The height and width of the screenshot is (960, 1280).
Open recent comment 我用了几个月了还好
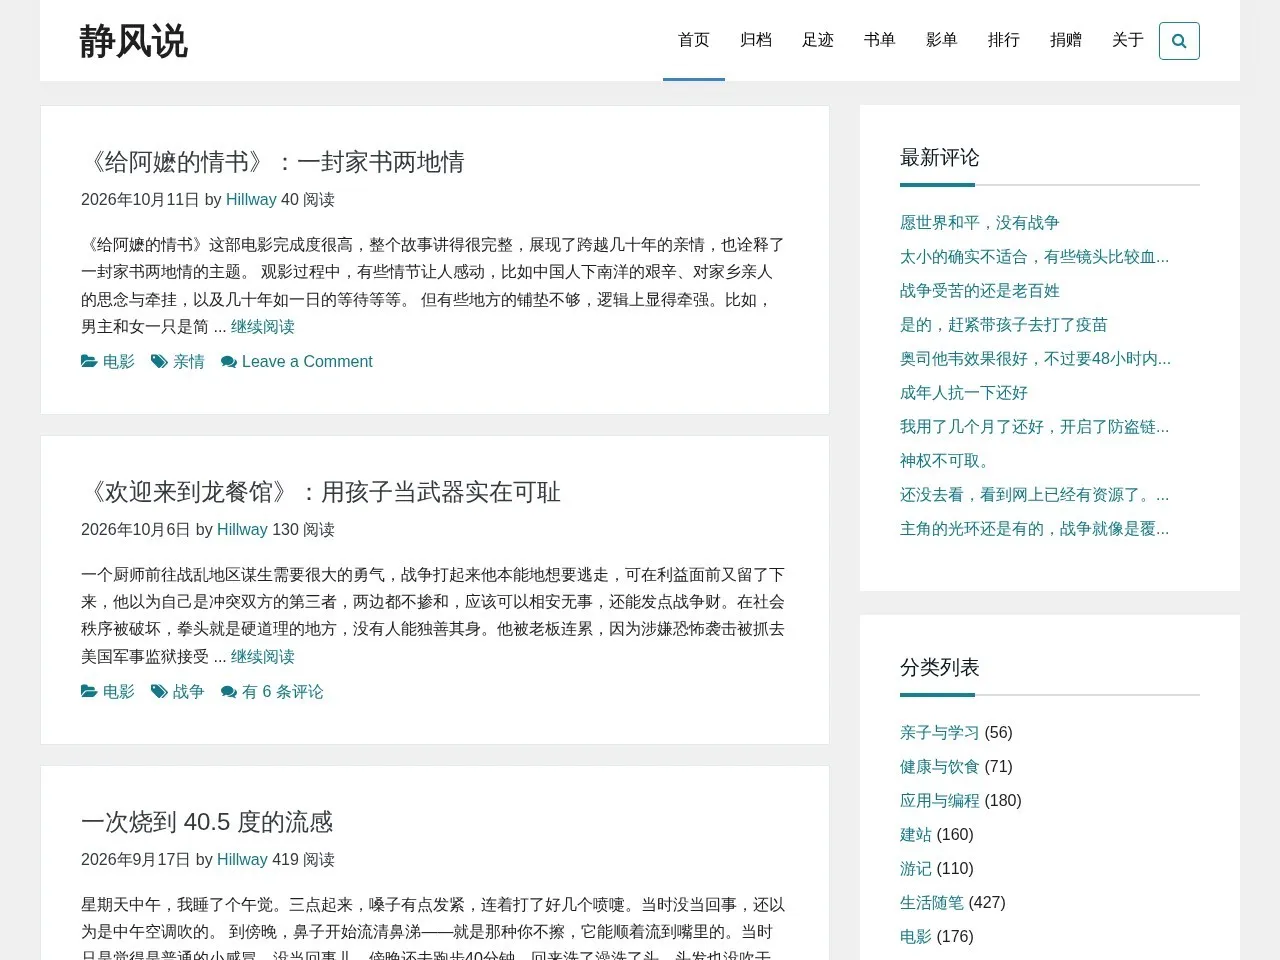click(x=1034, y=427)
